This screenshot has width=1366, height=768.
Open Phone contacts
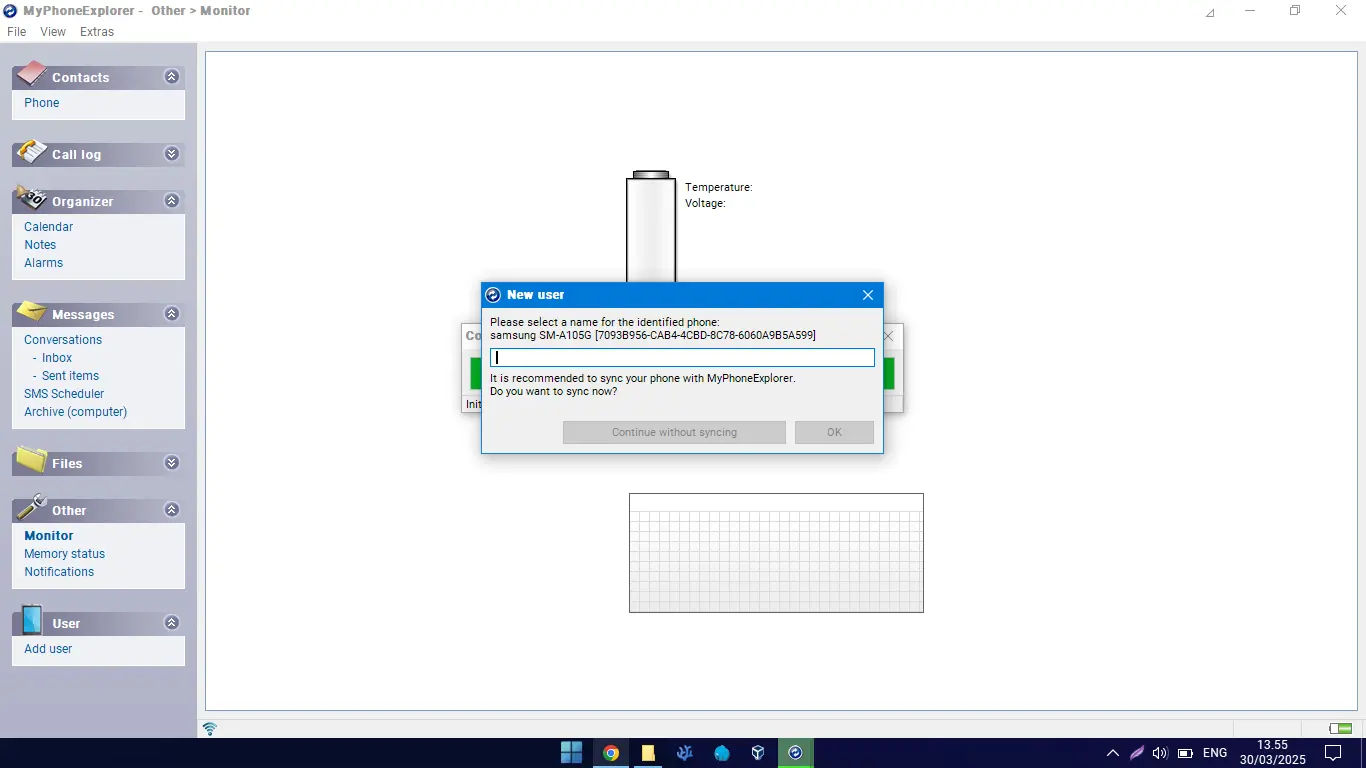[x=42, y=103]
